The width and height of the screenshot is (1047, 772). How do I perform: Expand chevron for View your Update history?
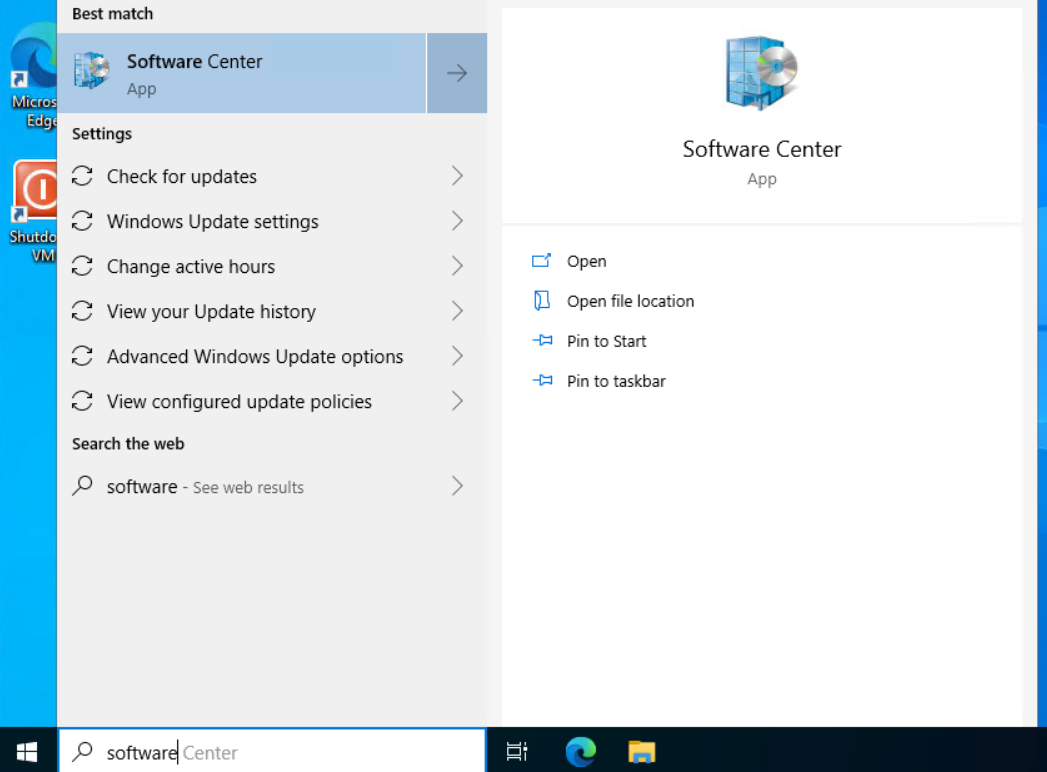[457, 311]
